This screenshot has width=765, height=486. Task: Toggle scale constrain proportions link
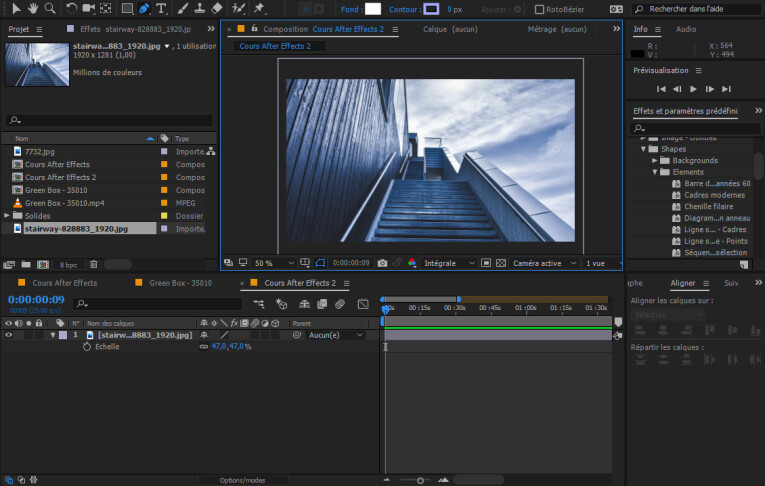tap(203, 347)
